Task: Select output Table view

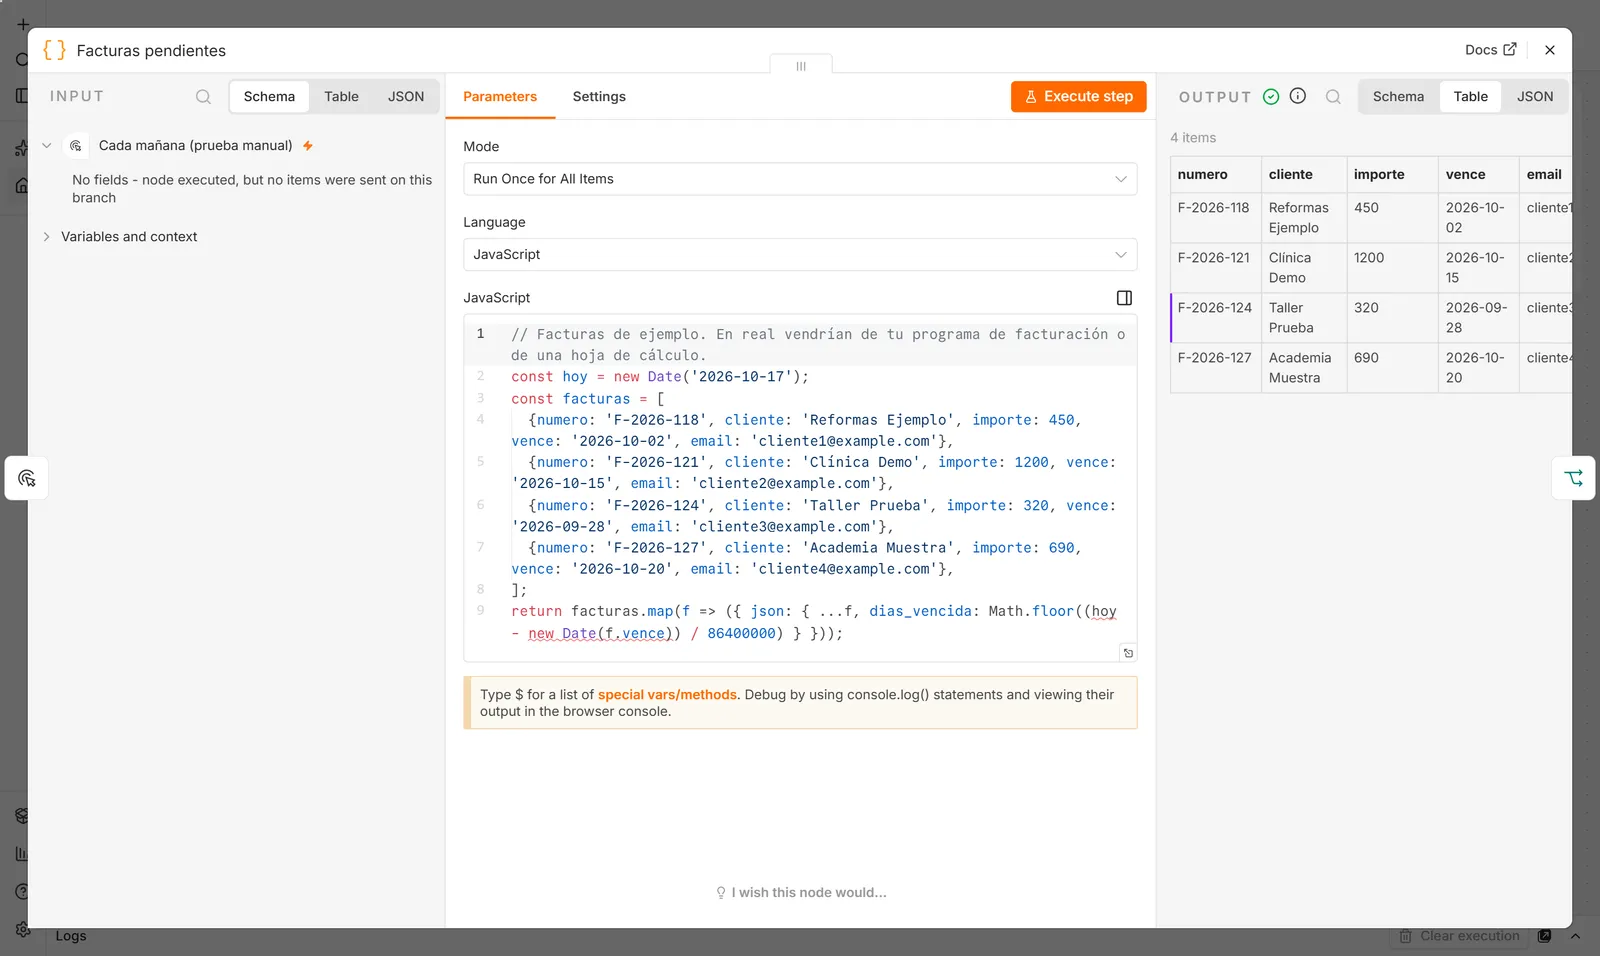Action: pos(1470,97)
